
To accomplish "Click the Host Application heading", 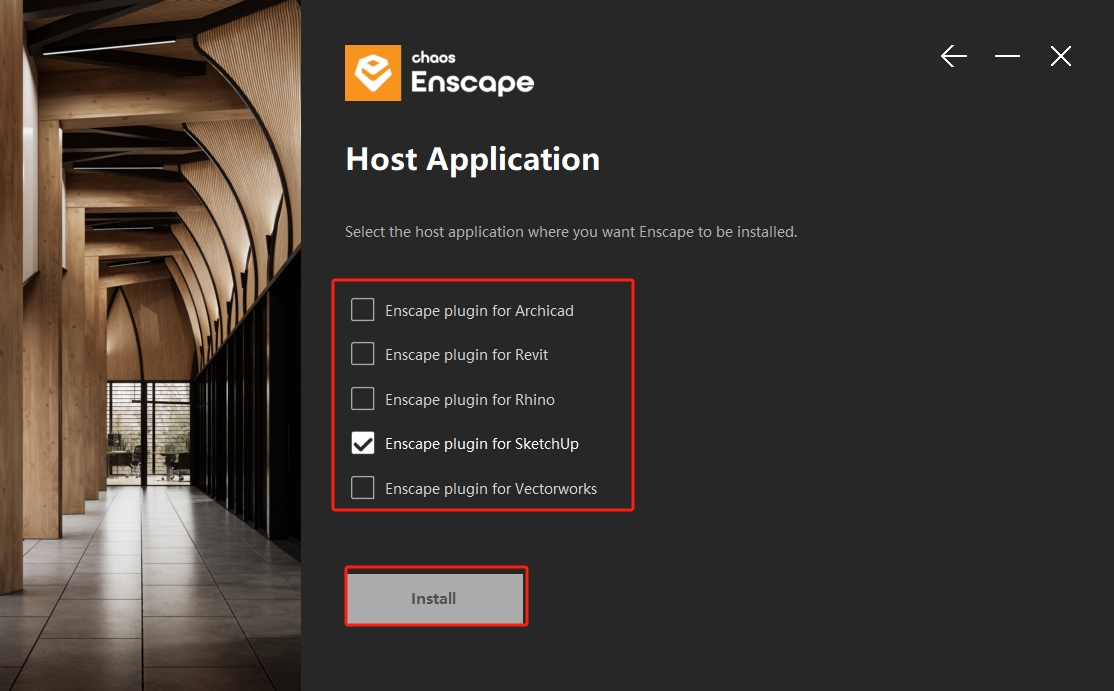I will (x=472, y=159).
